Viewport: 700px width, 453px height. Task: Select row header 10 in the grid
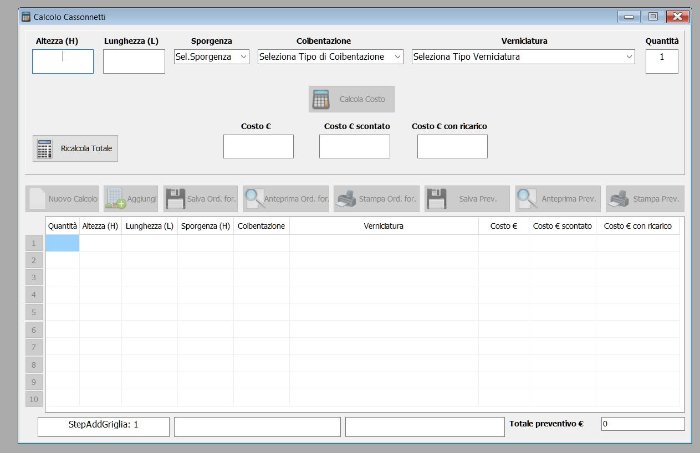click(x=34, y=399)
